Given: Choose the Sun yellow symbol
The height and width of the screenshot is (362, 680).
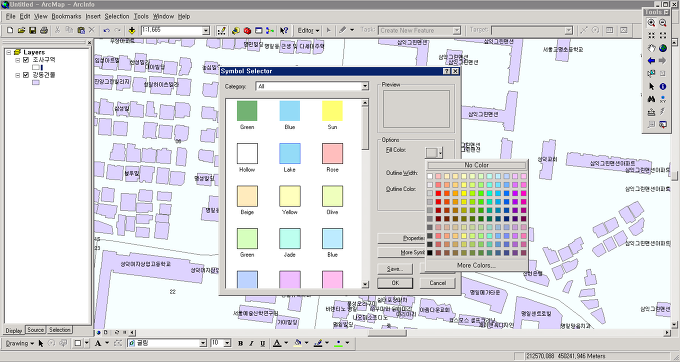Looking at the screenshot, I should (x=332, y=111).
